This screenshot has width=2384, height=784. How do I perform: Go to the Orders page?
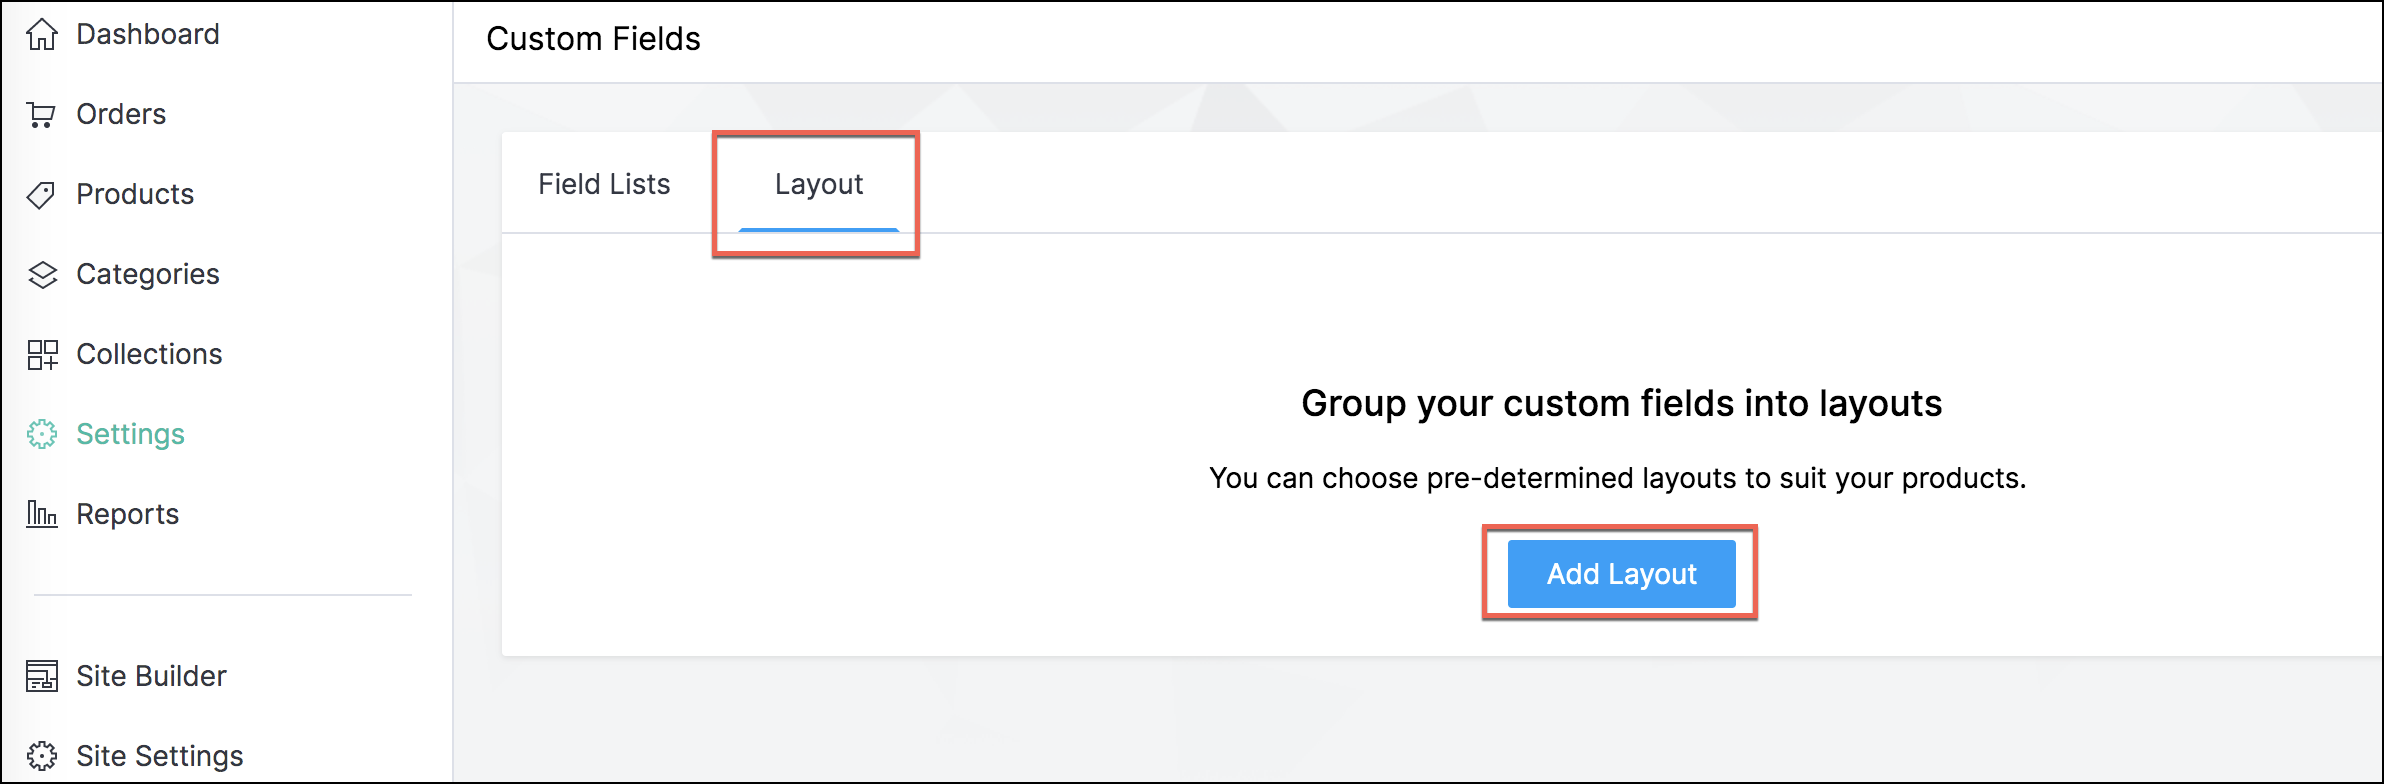(x=121, y=114)
